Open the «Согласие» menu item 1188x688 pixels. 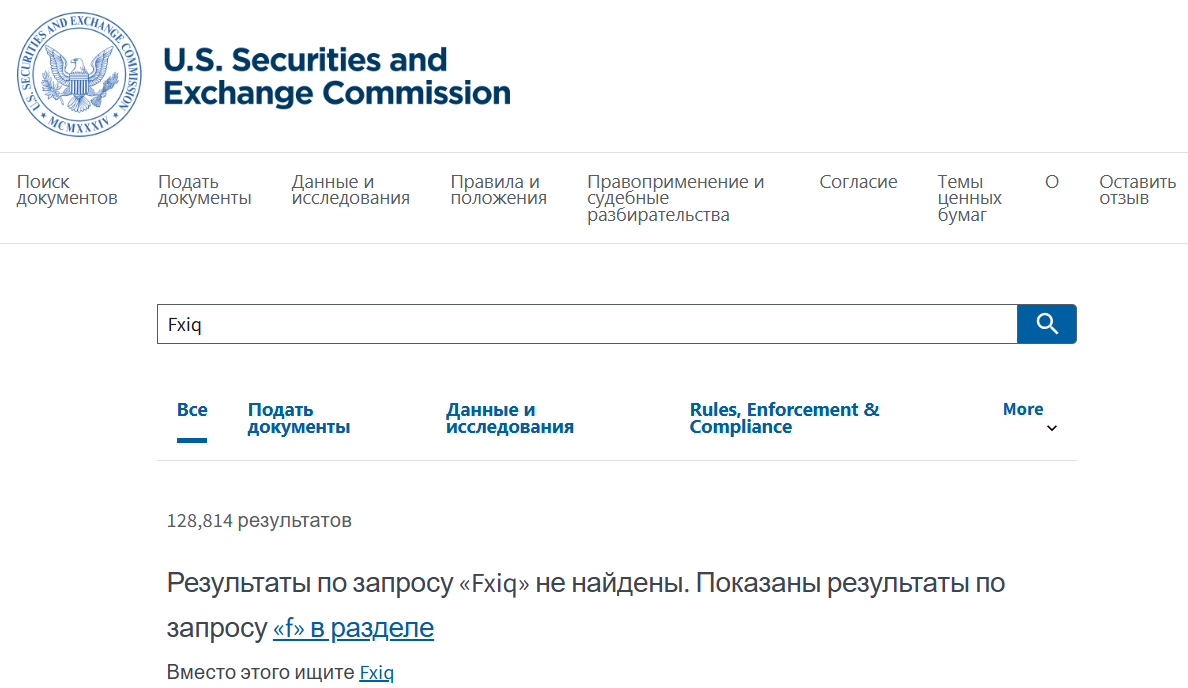point(858,181)
